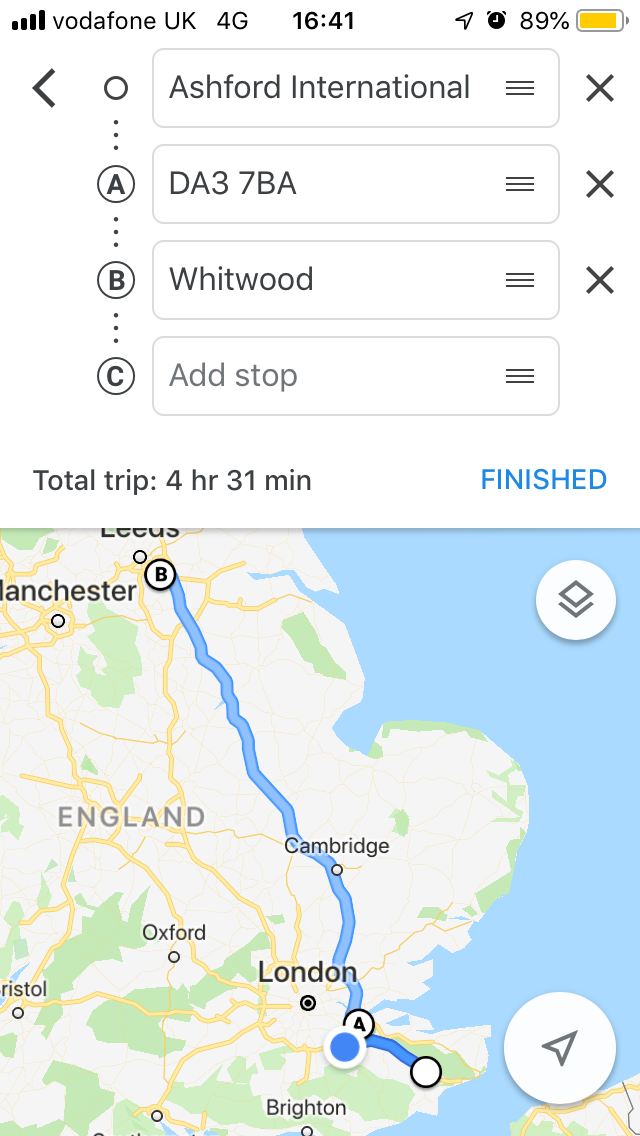
Task: Remove the Whitwood stop
Action: click(599, 280)
